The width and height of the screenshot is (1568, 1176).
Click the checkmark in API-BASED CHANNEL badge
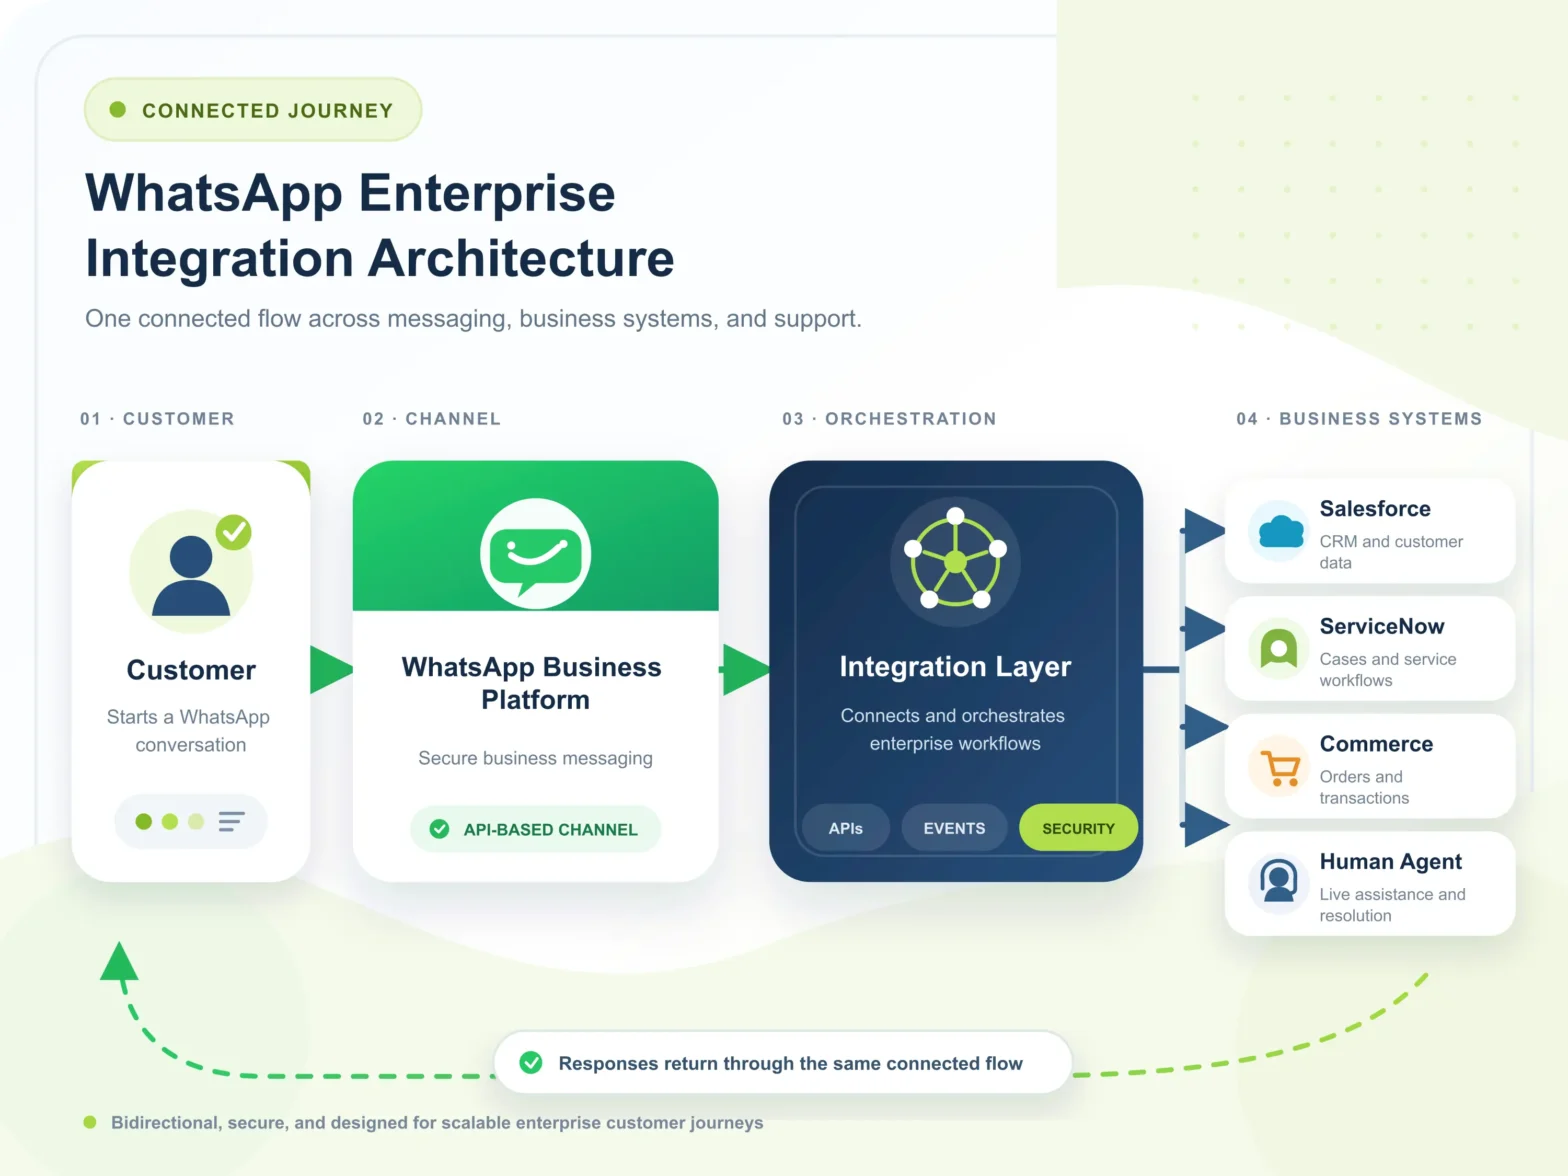439,829
